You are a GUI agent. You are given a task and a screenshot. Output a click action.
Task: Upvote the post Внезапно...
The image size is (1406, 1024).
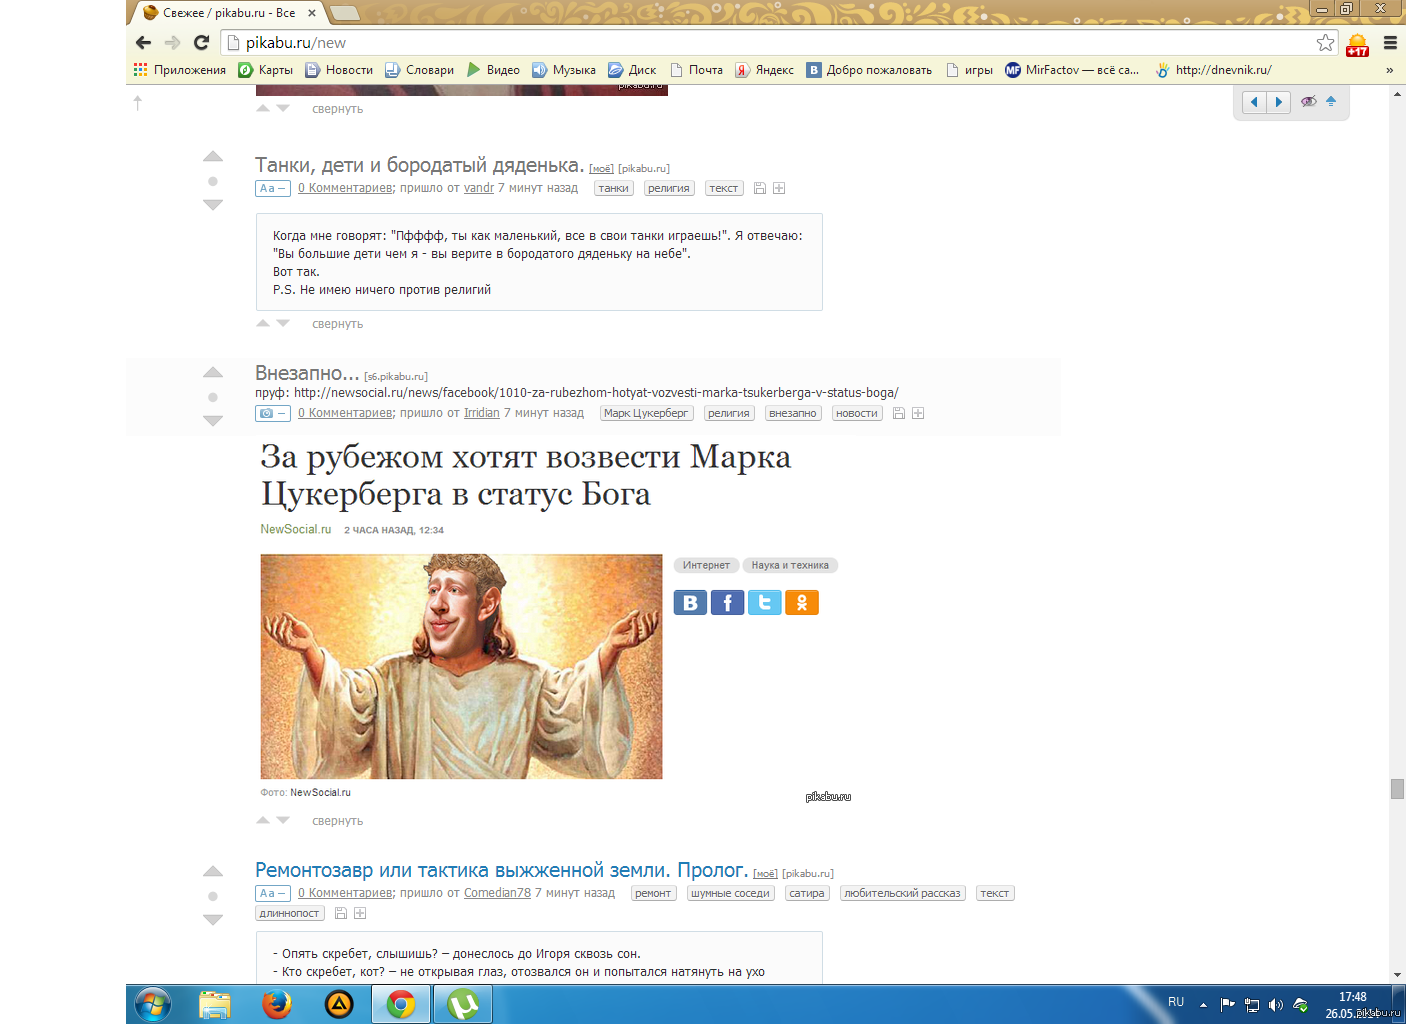click(213, 372)
